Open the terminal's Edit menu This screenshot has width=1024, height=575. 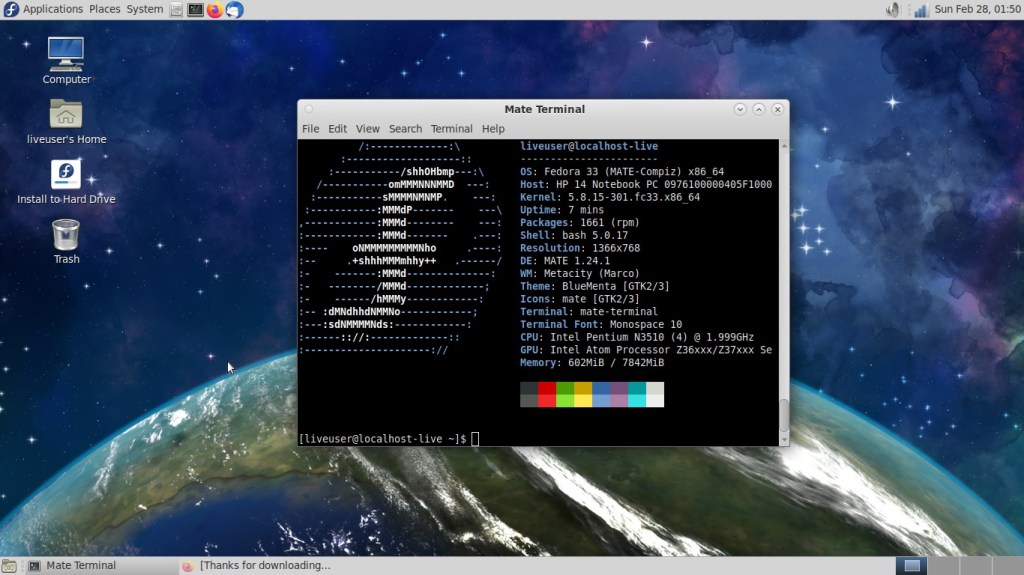coord(338,129)
